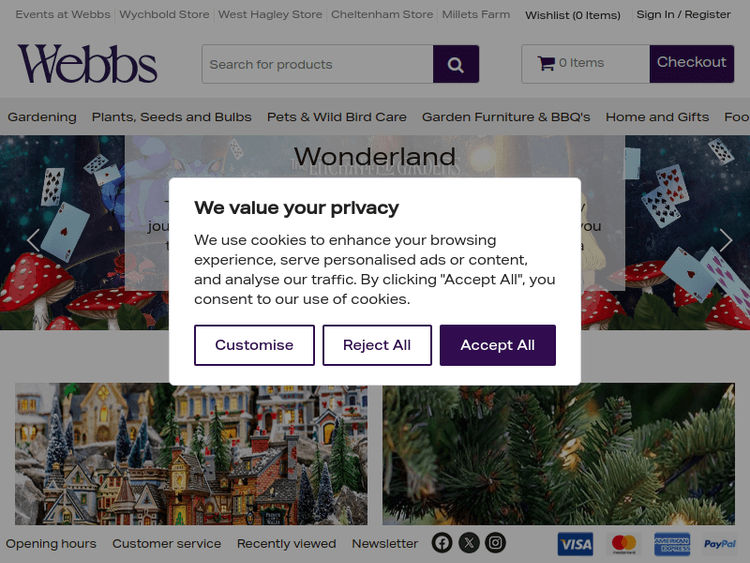Image resolution: width=750 pixels, height=563 pixels.
Task: Click the Checkout button
Action: (x=691, y=63)
